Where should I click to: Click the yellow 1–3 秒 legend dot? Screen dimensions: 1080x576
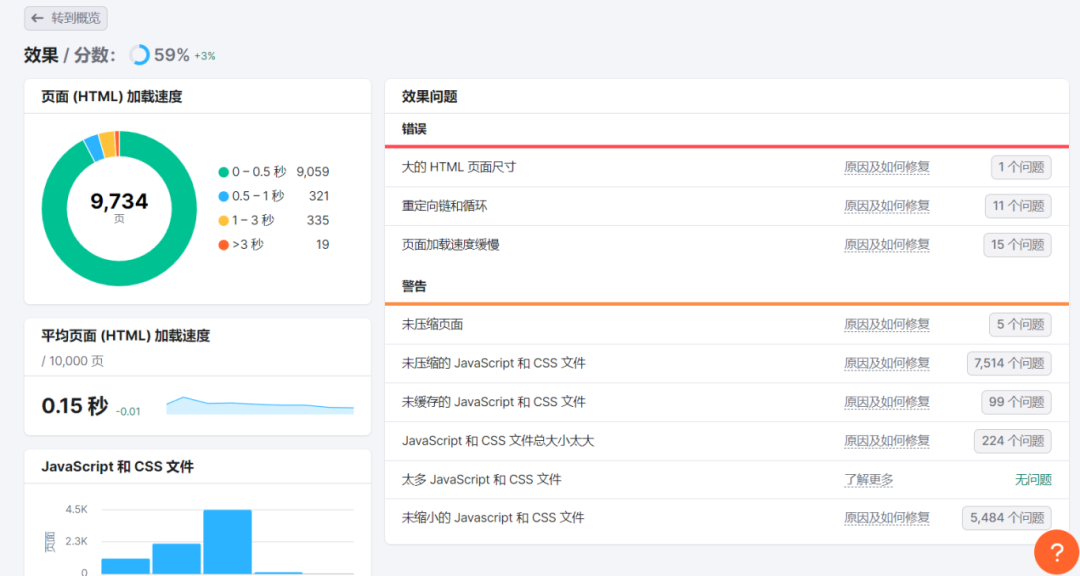tap(223, 220)
